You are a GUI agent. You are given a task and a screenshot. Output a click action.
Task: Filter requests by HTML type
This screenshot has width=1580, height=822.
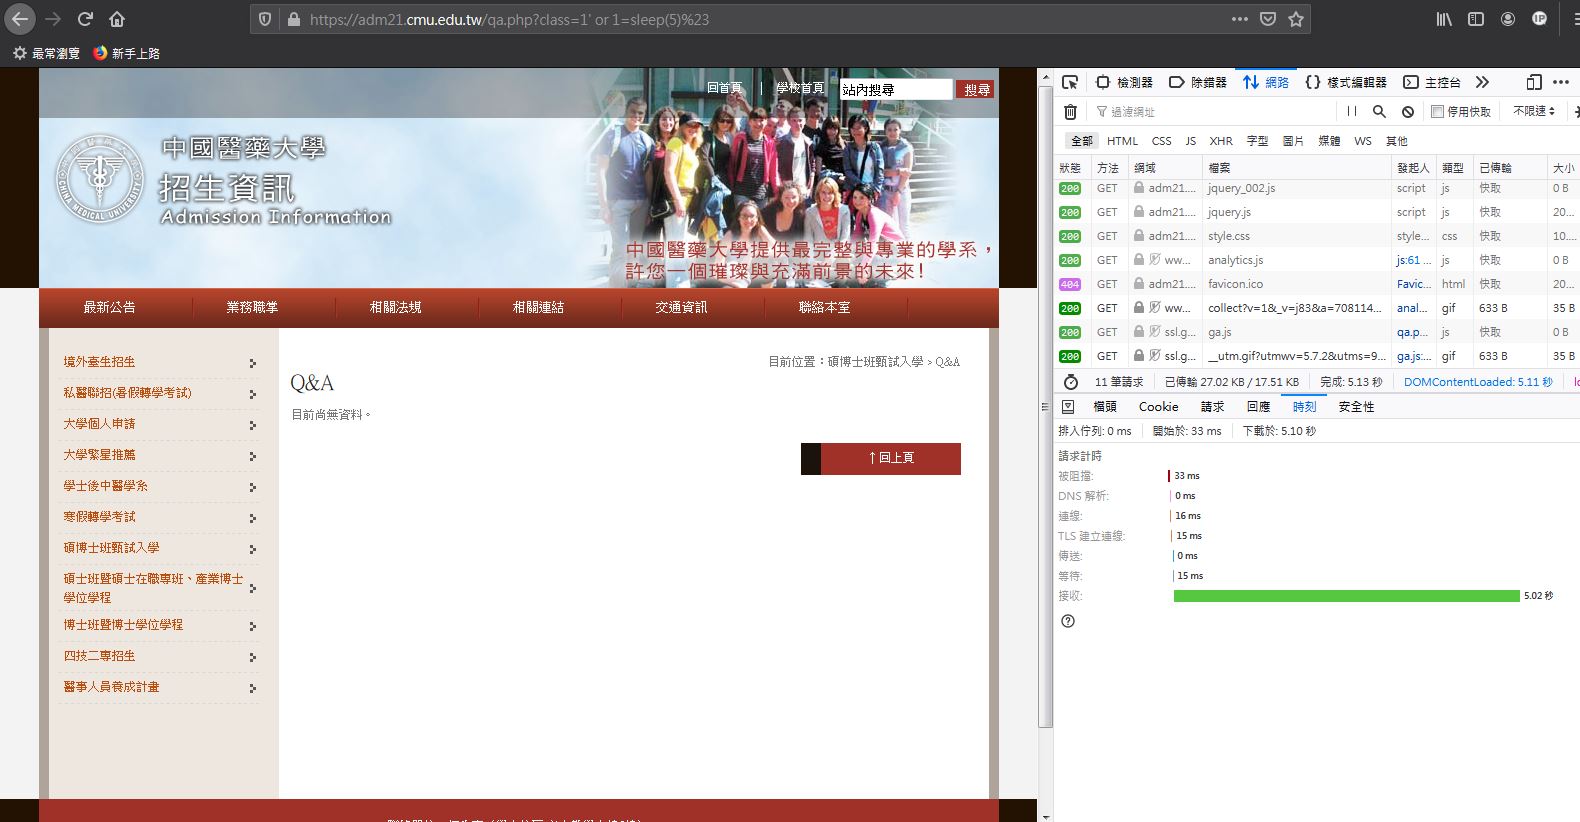pyautogui.click(x=1122, y=141)
